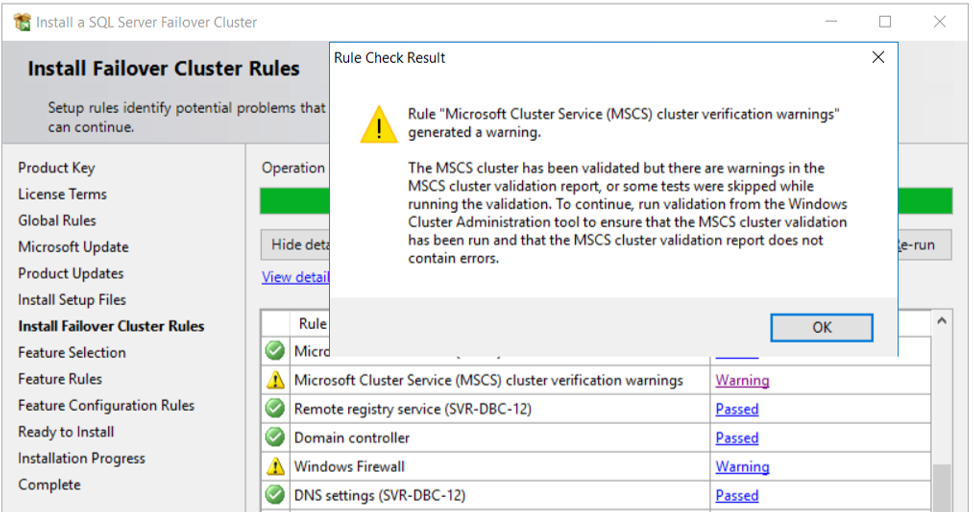Click the Rule column header

point(312,323)
